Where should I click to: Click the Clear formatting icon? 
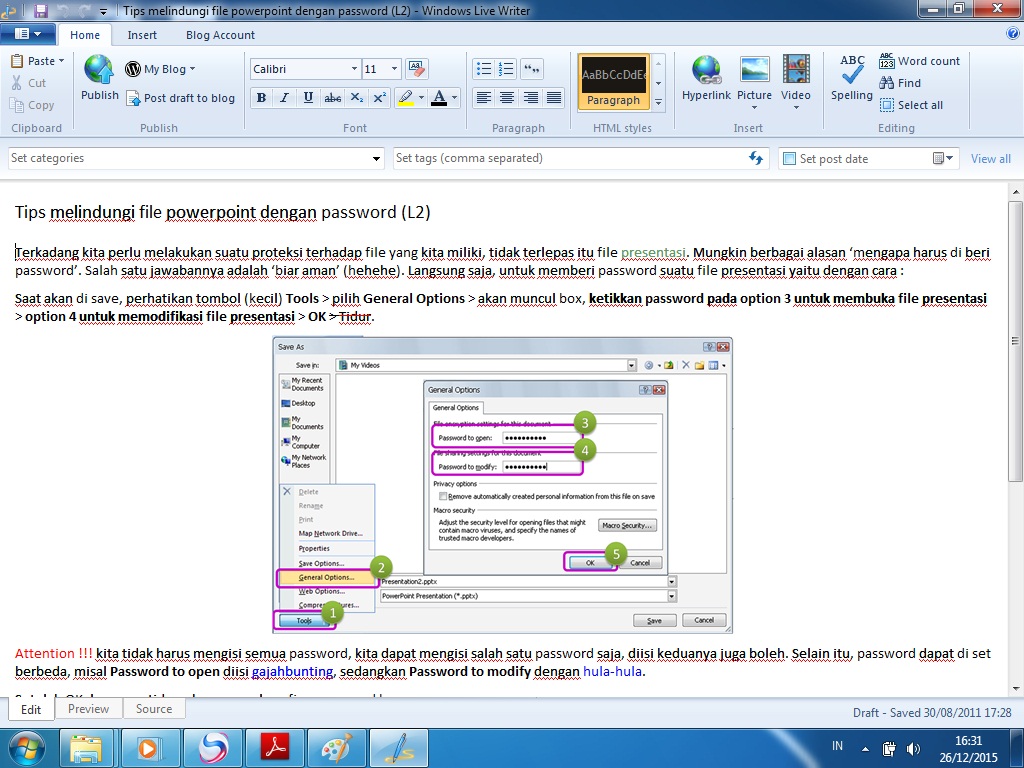[x=416, y=69]
